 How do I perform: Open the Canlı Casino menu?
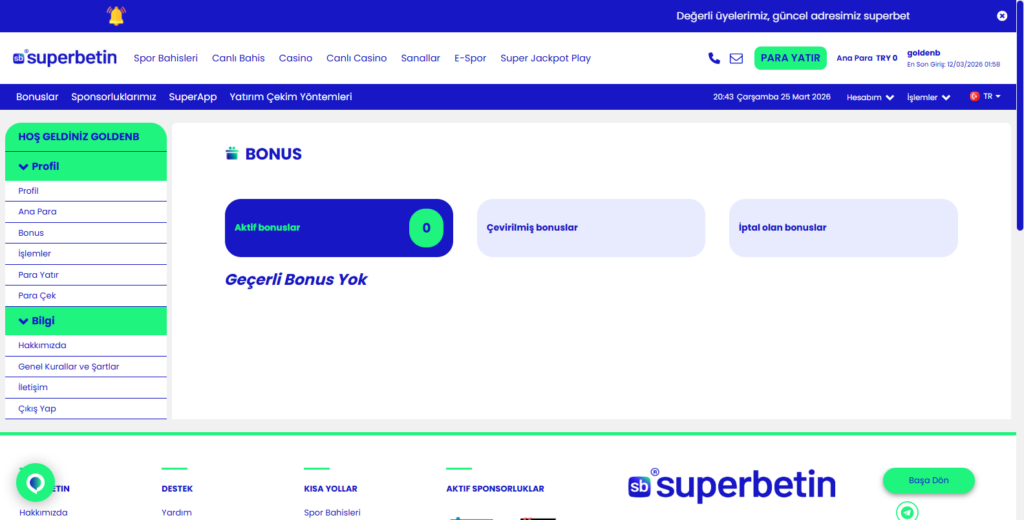pyautogui.click(x=356, y=58)
